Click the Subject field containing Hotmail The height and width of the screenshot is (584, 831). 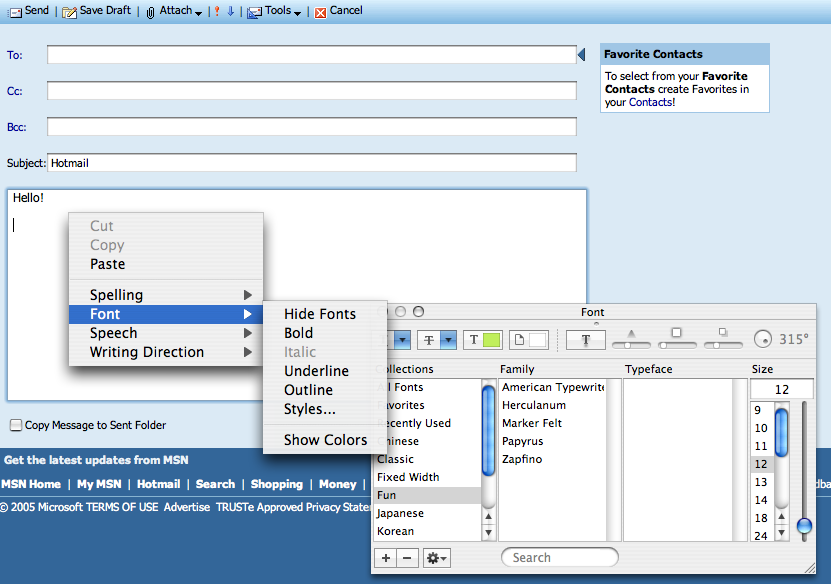[312, 163]
